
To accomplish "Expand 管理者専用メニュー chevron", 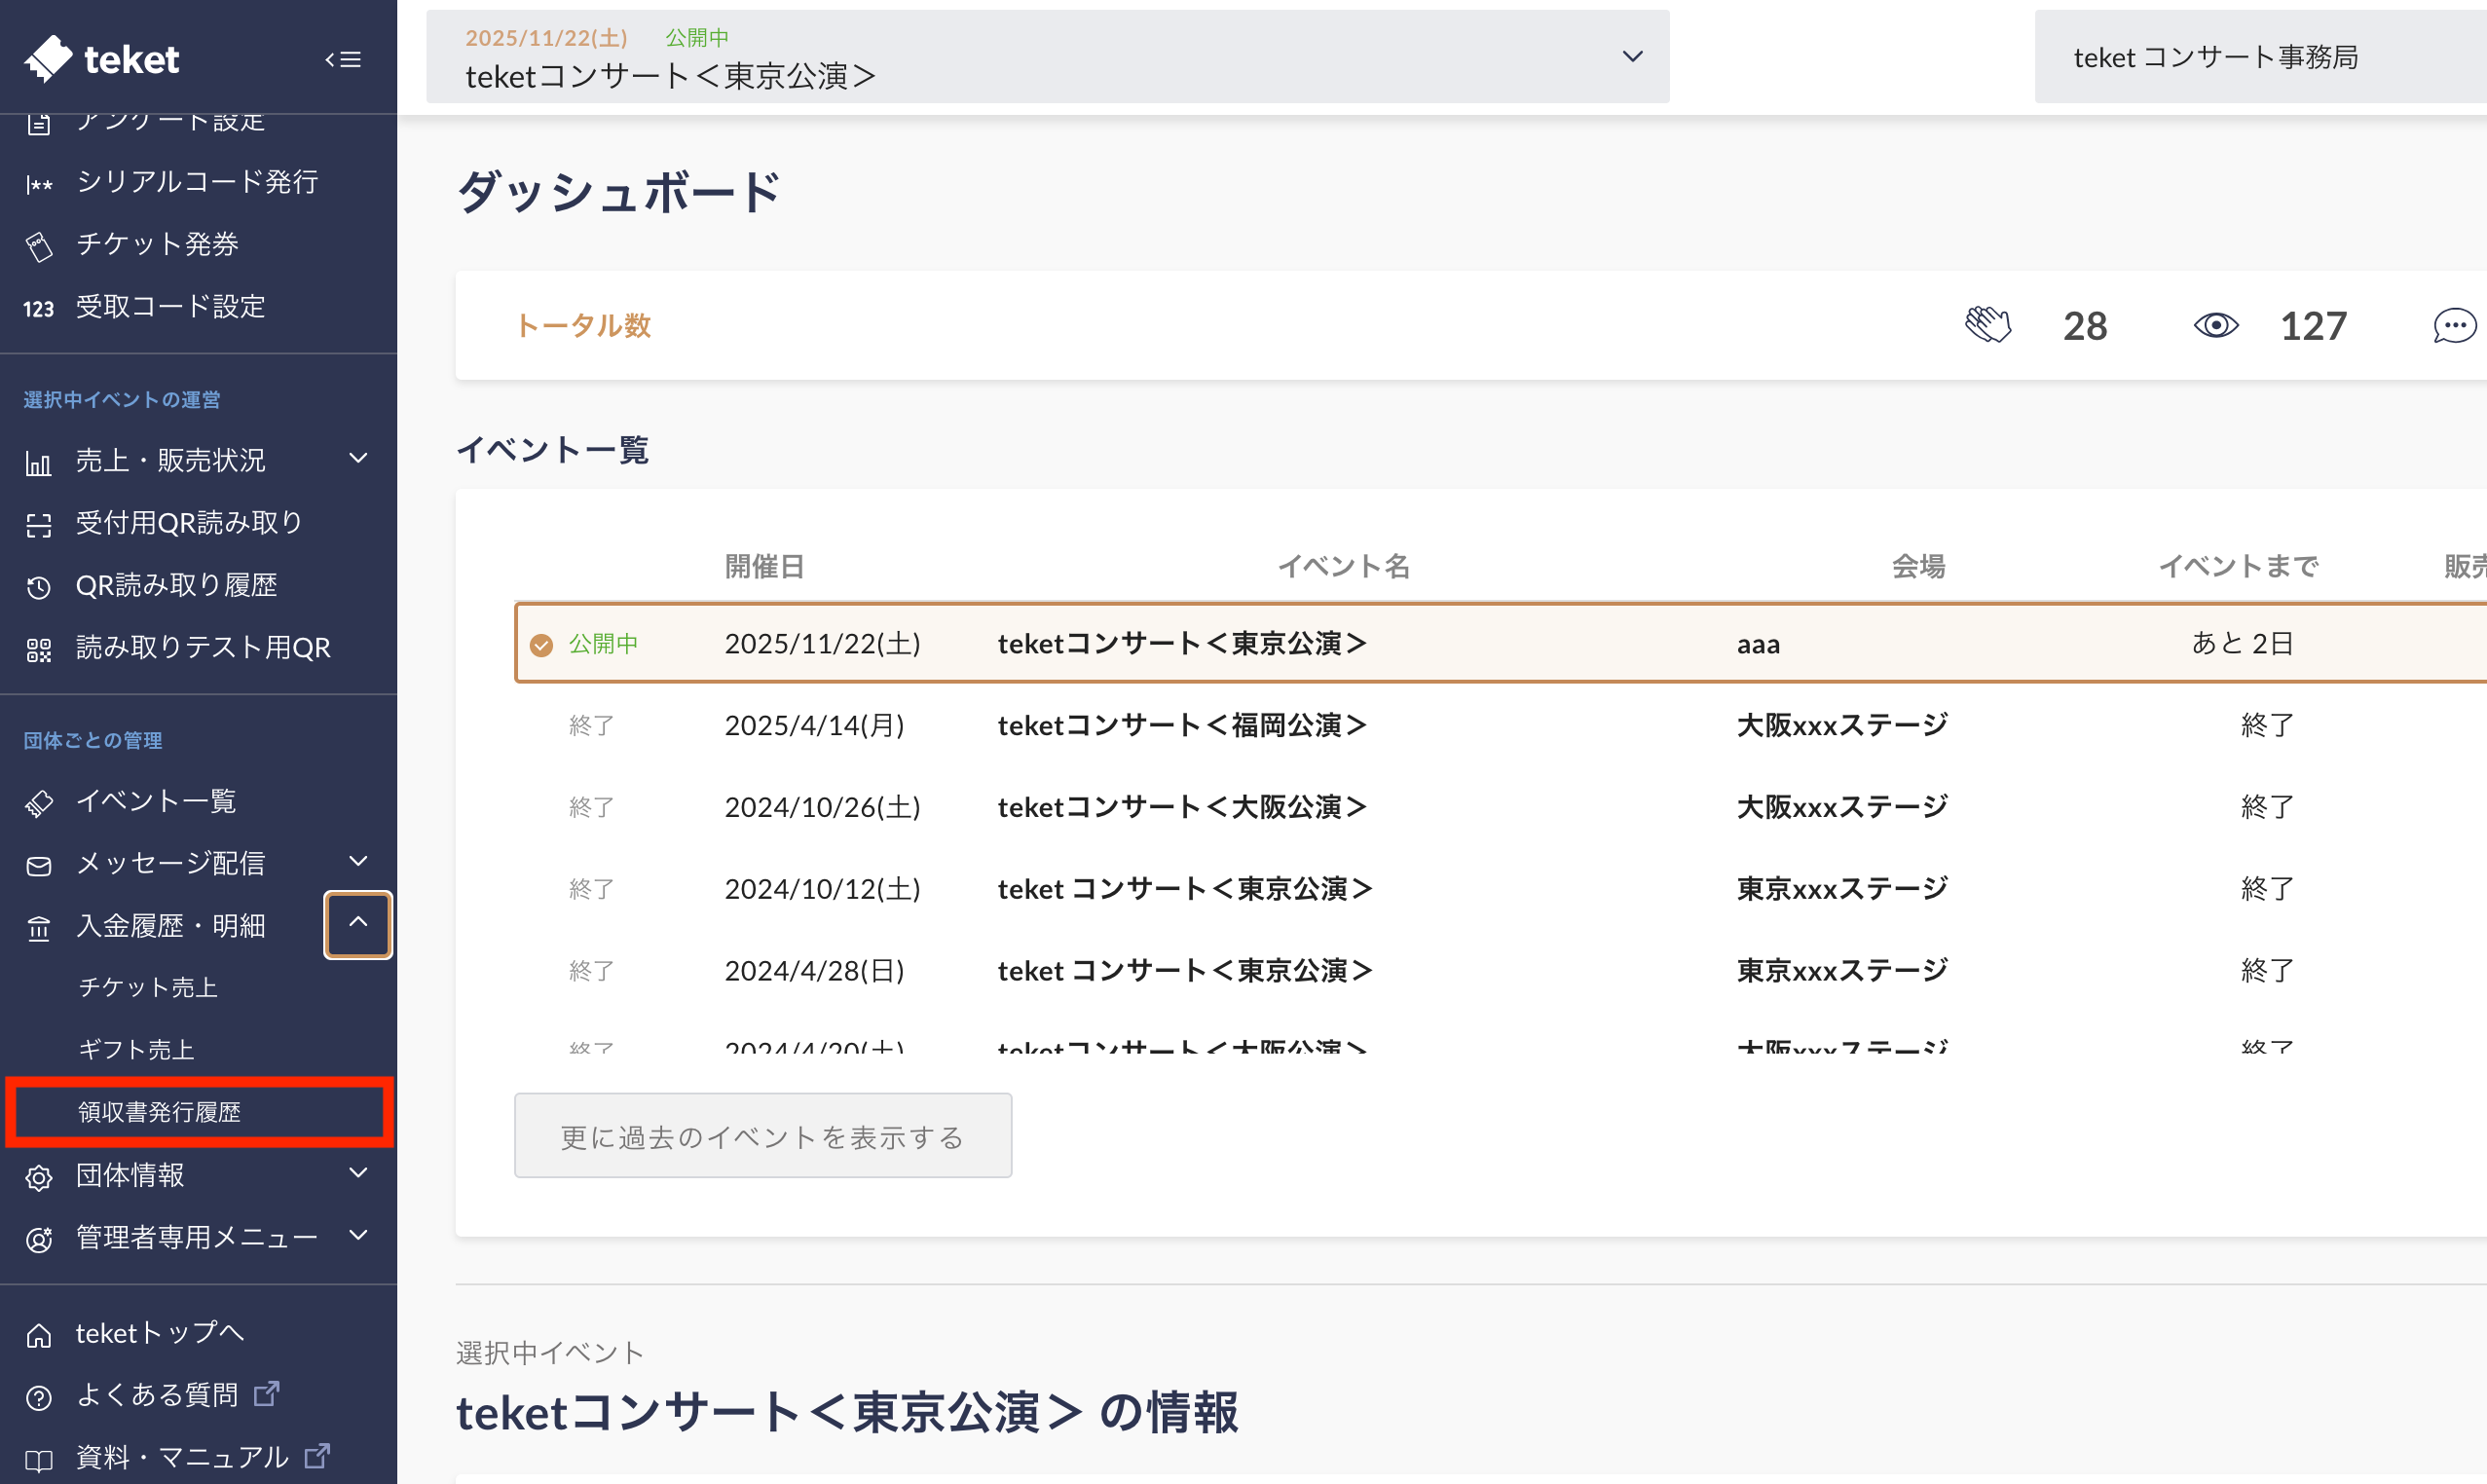I will tap(358, 1236).
